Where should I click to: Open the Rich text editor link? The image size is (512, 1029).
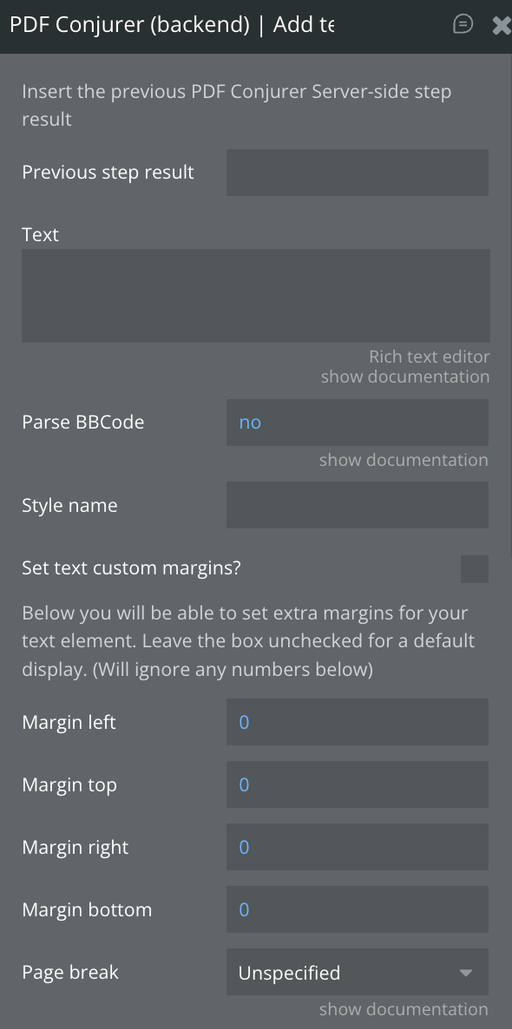click(x=429, y=357)
